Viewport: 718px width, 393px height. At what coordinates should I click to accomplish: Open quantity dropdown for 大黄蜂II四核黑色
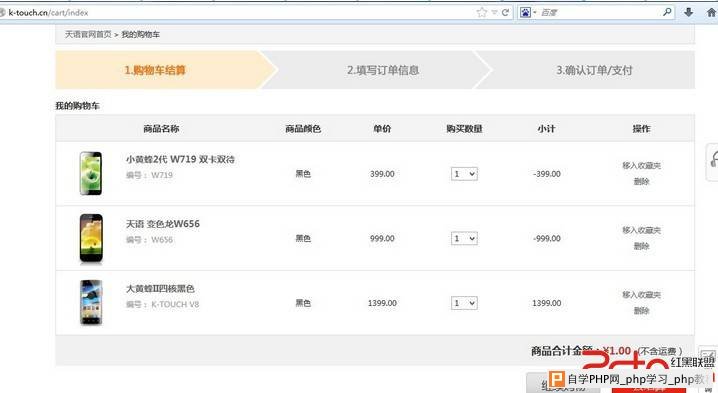click(x=464, y=303)
